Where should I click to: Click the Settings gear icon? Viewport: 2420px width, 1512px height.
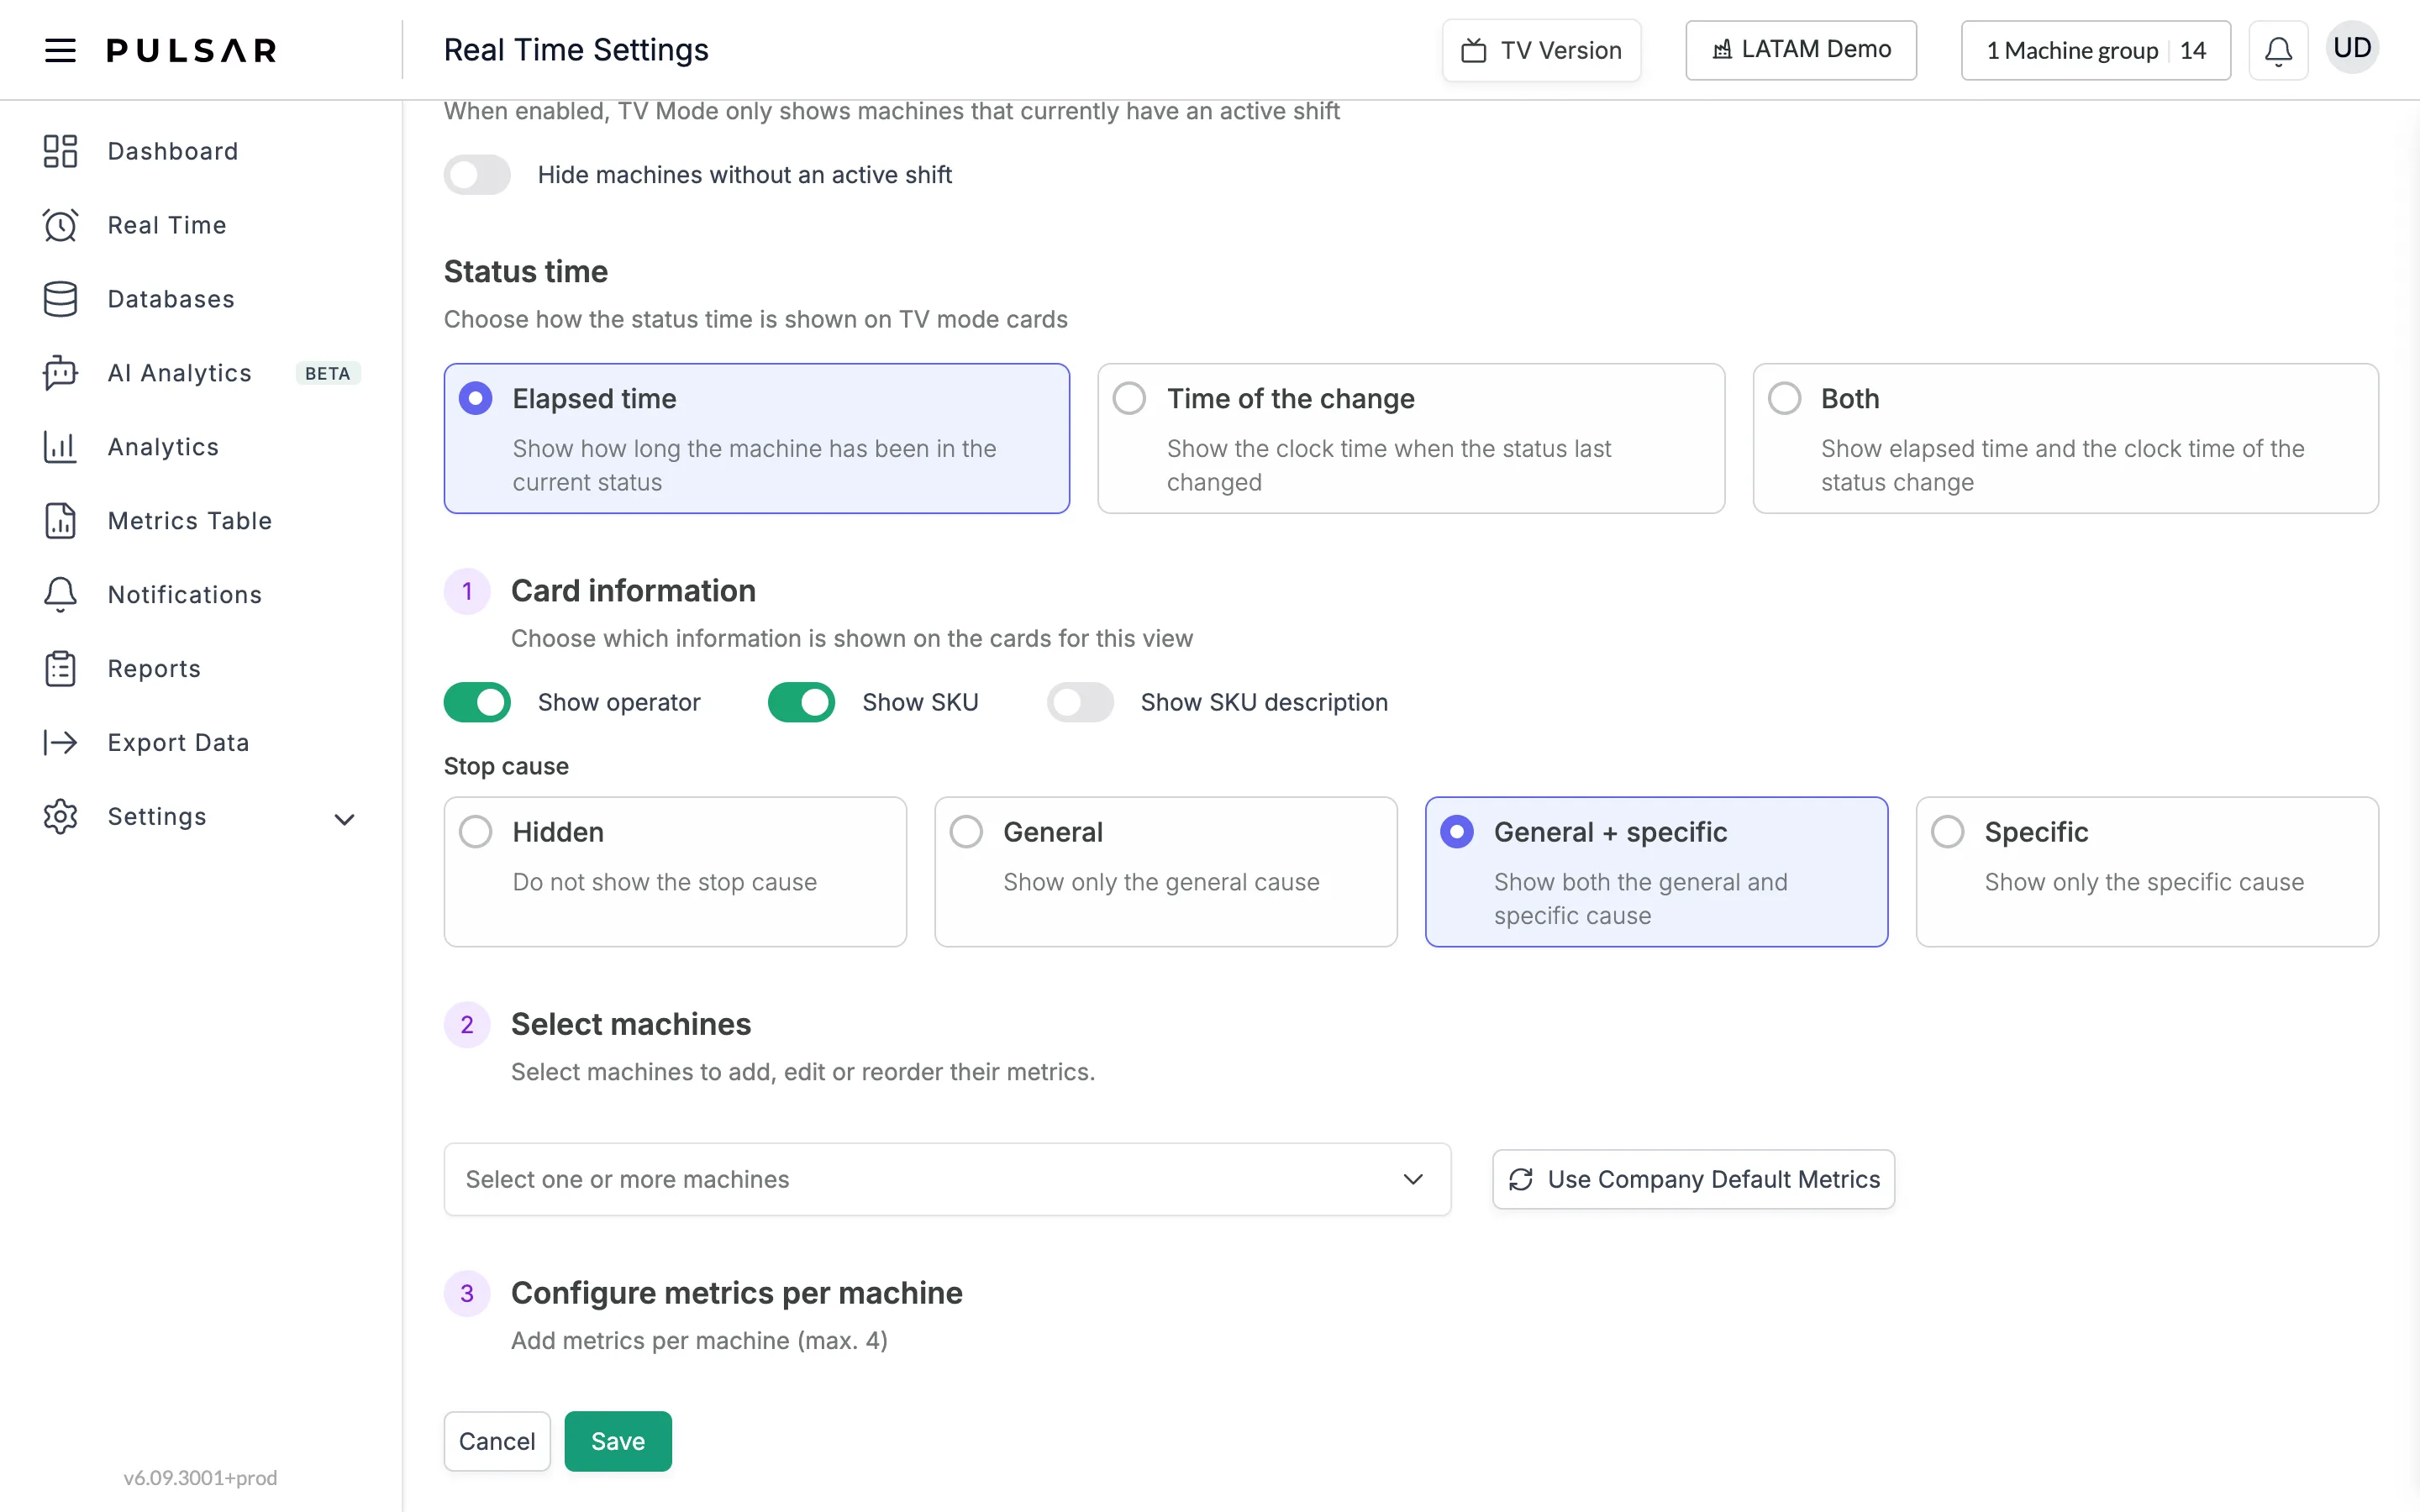[x=60, y=816]
